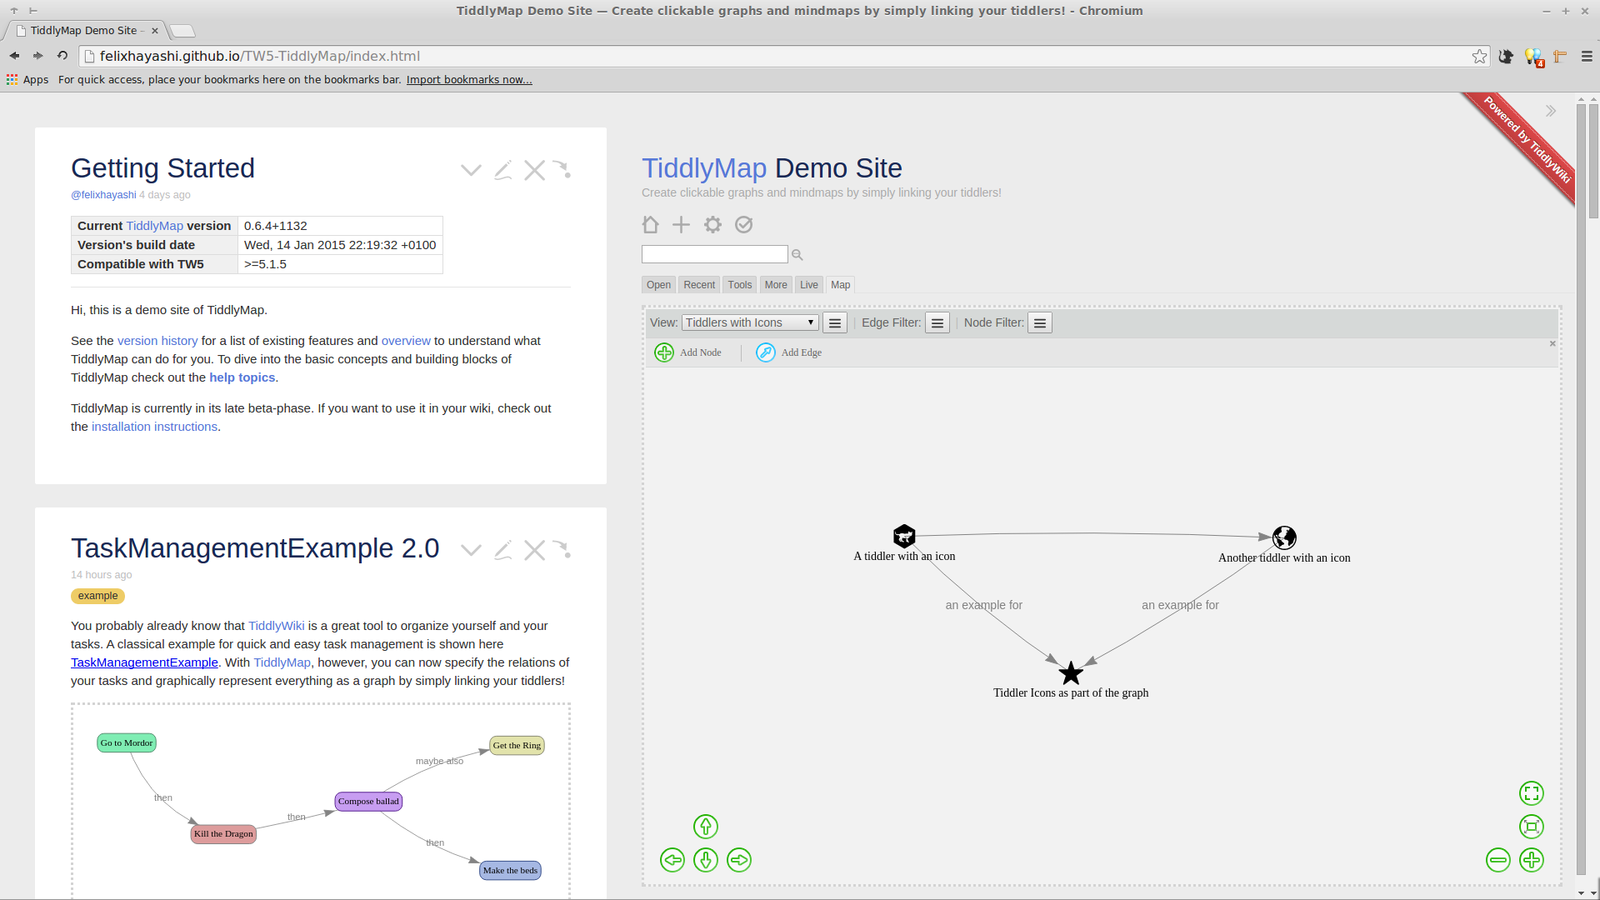Open the Chromium hamburger menu
The image size is (1600, 900).
(x=1586, y=56)
